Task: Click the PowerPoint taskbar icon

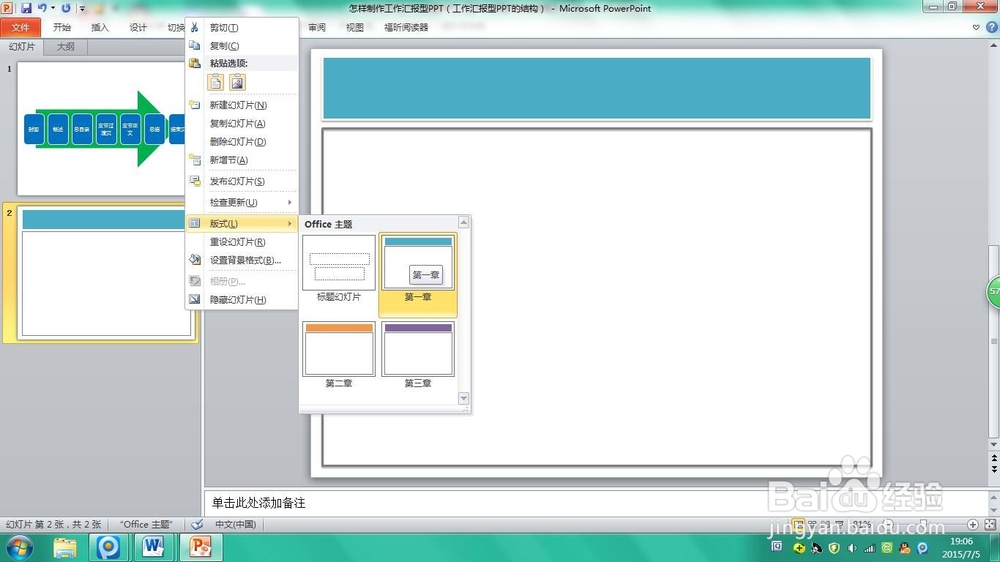Action: tap(200, 547)
